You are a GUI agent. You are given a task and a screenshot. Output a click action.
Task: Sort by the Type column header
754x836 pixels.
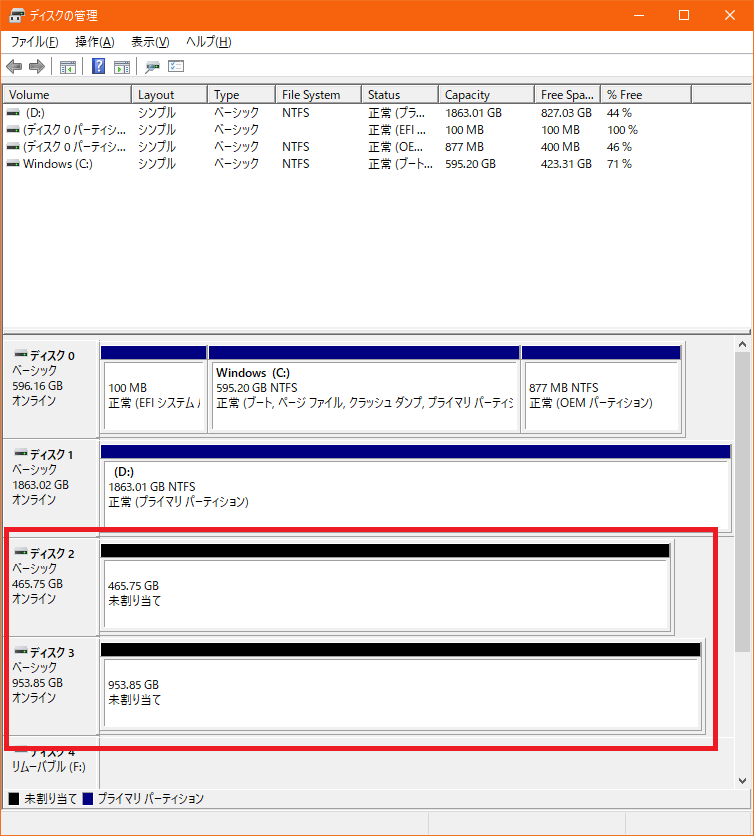pos(242,94)
